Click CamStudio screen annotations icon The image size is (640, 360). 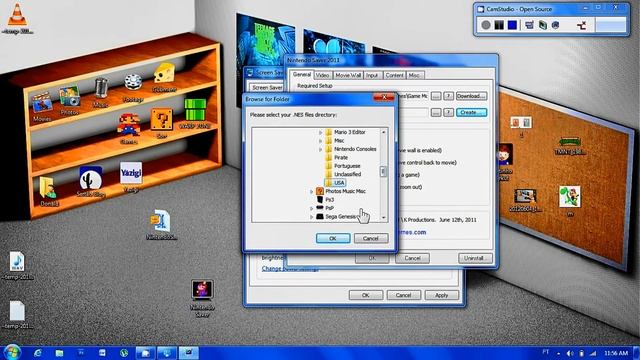point(529,25)
